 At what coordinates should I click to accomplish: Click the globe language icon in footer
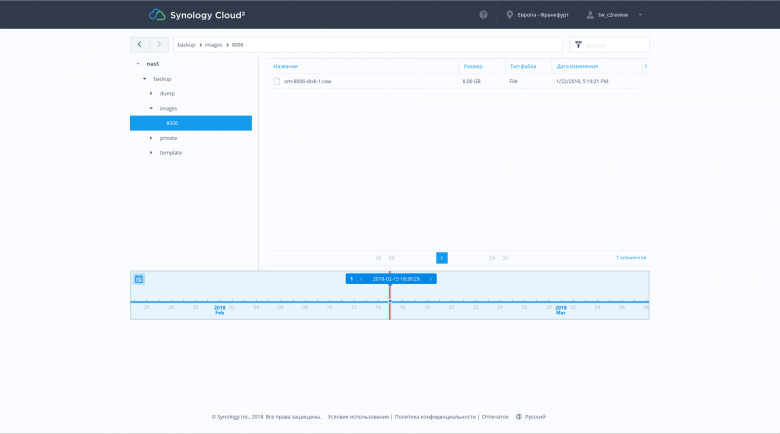pos(518,417)
